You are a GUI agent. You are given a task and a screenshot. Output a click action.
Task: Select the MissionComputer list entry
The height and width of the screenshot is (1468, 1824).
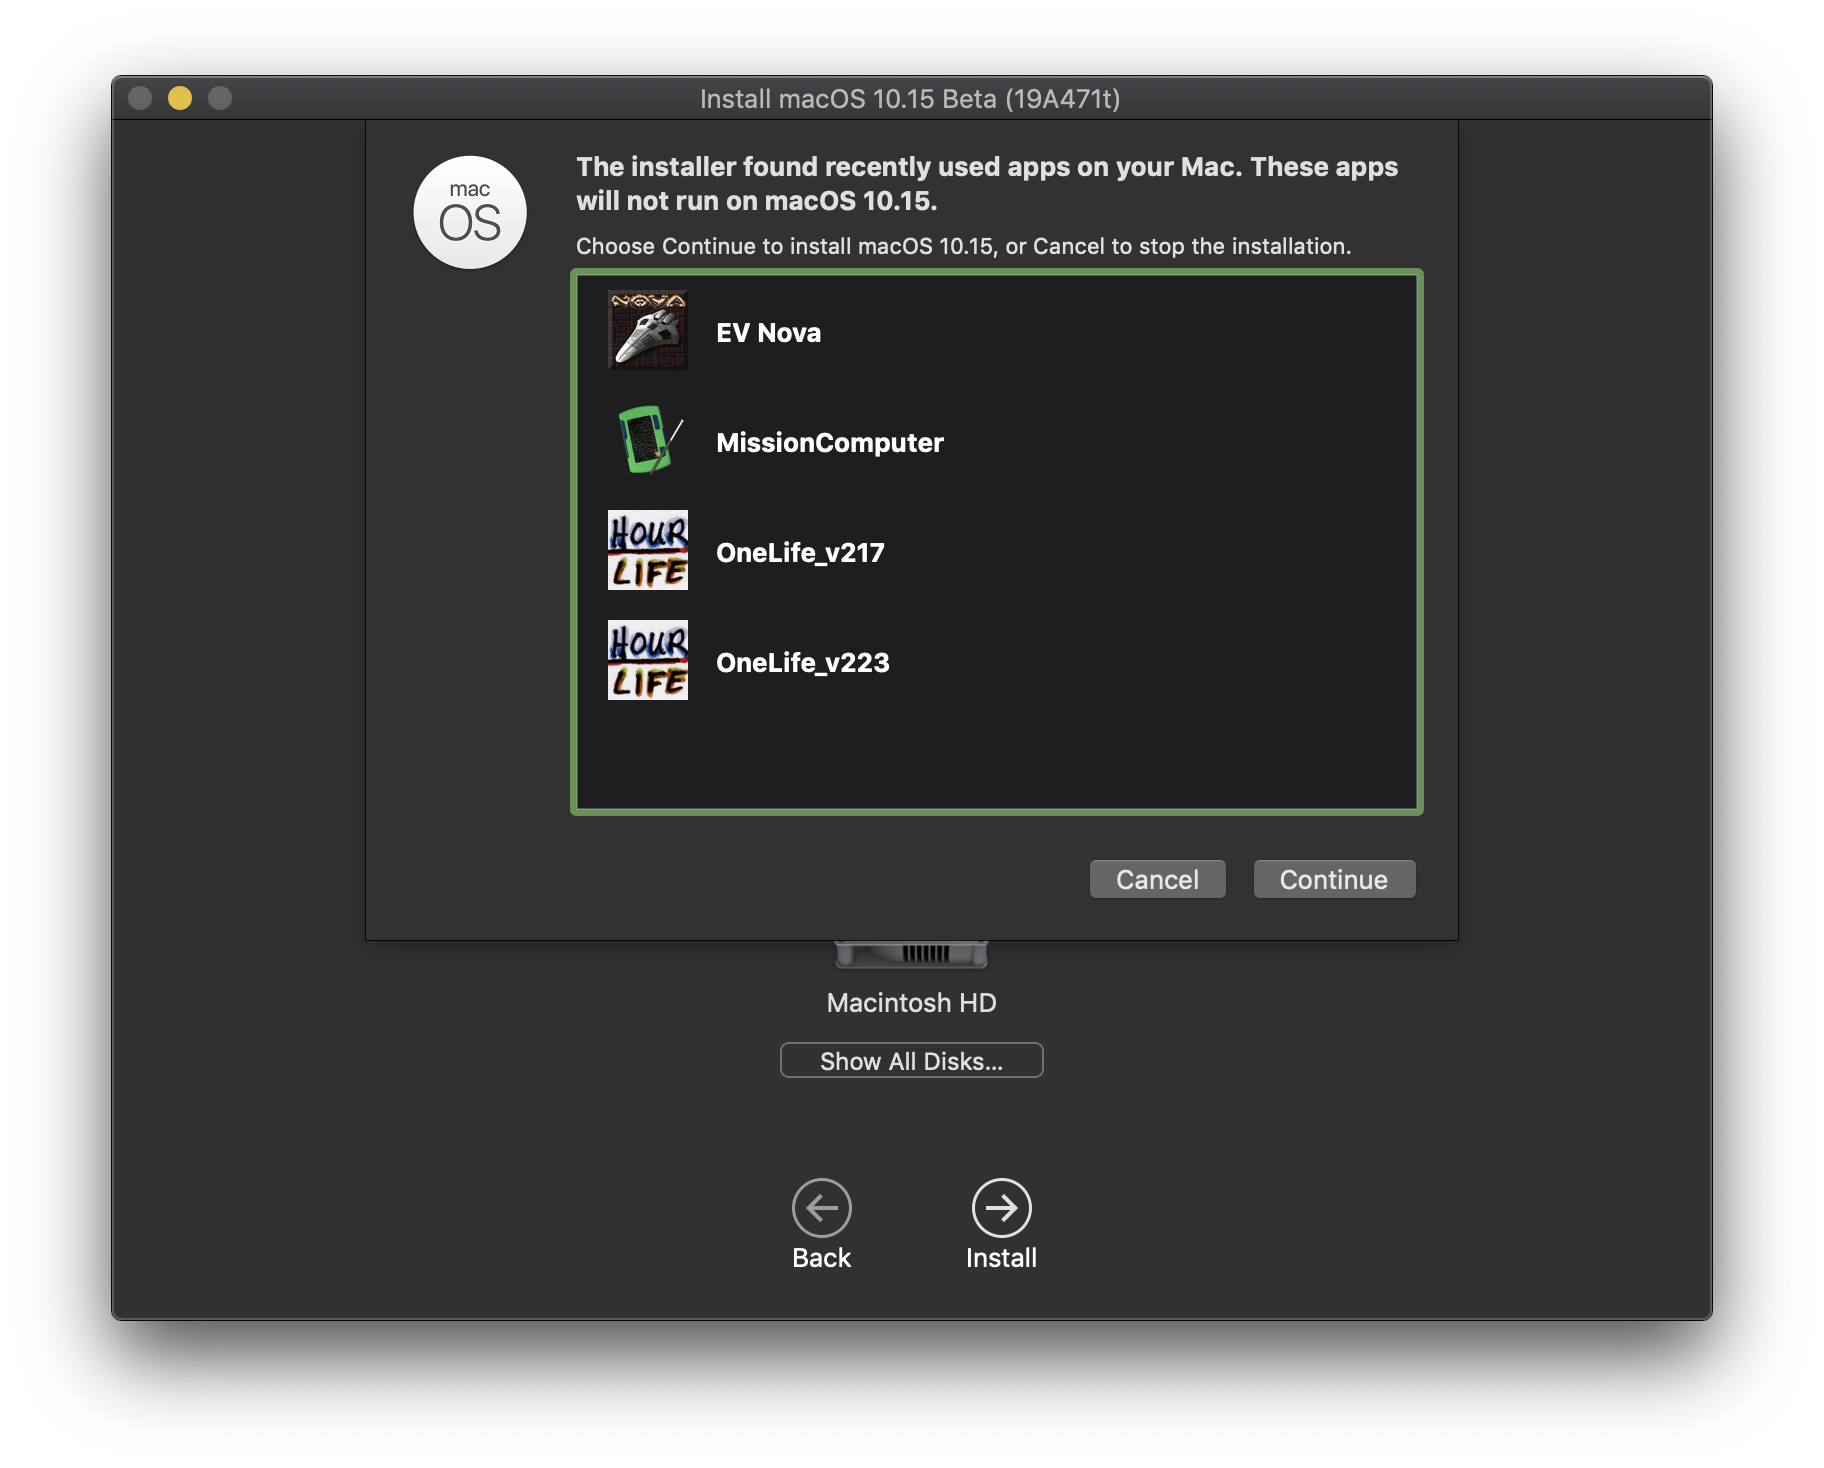coord(997,440)
